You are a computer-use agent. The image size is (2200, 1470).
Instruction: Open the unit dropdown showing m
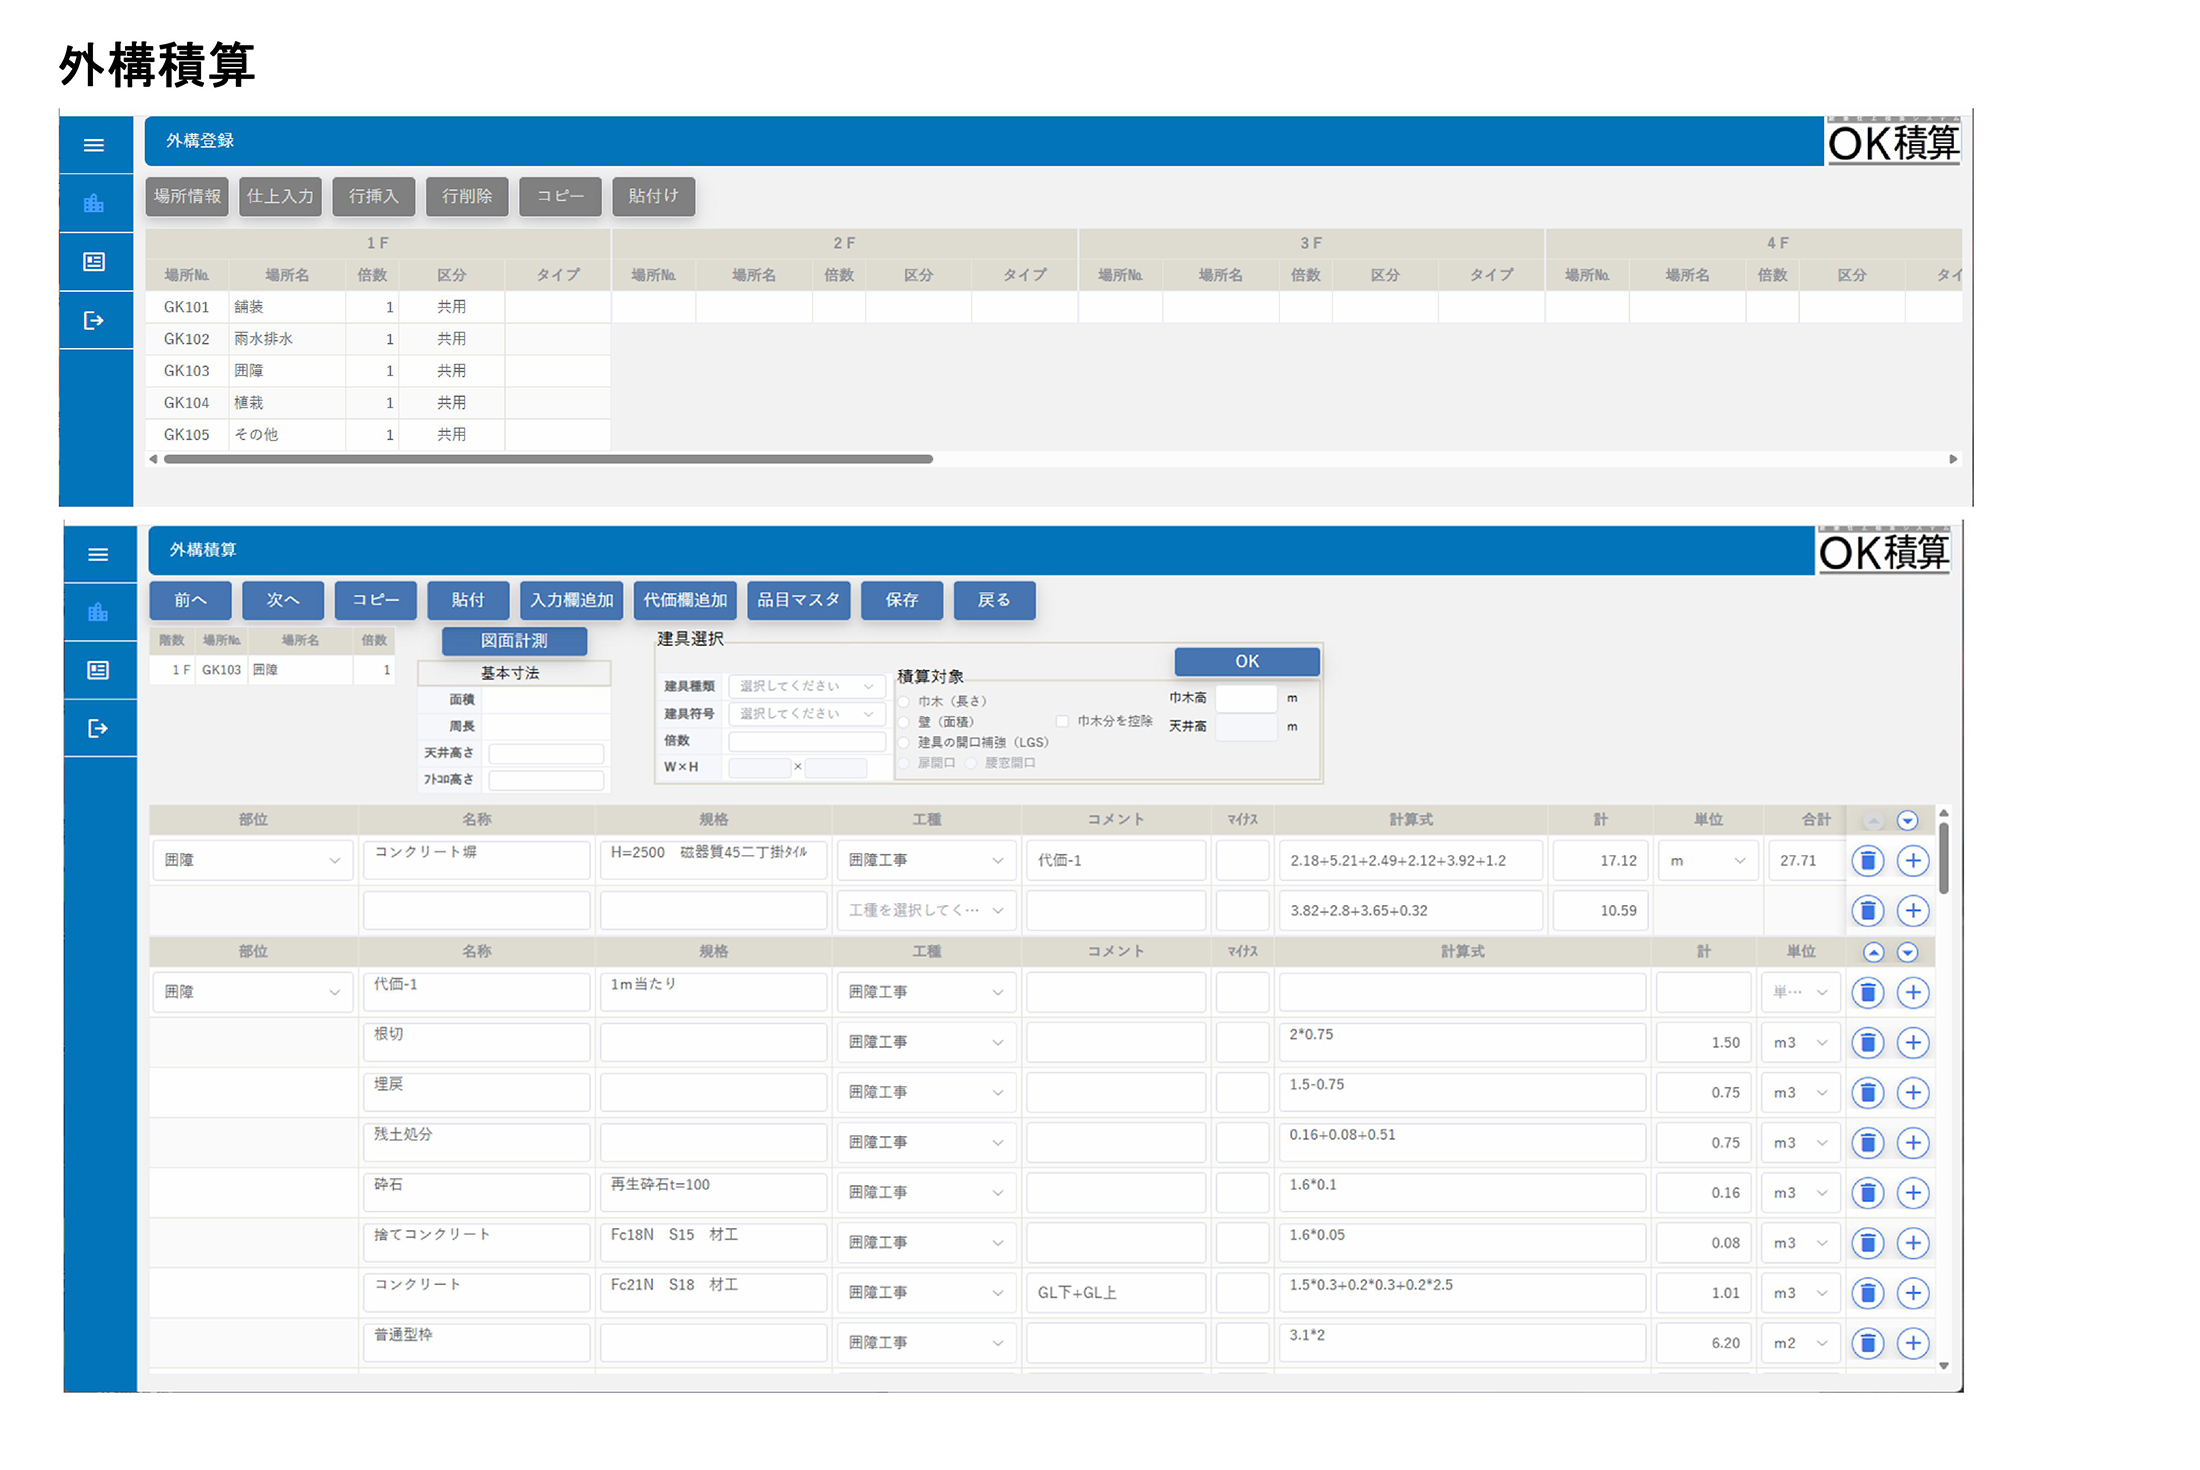[1708, 860]
